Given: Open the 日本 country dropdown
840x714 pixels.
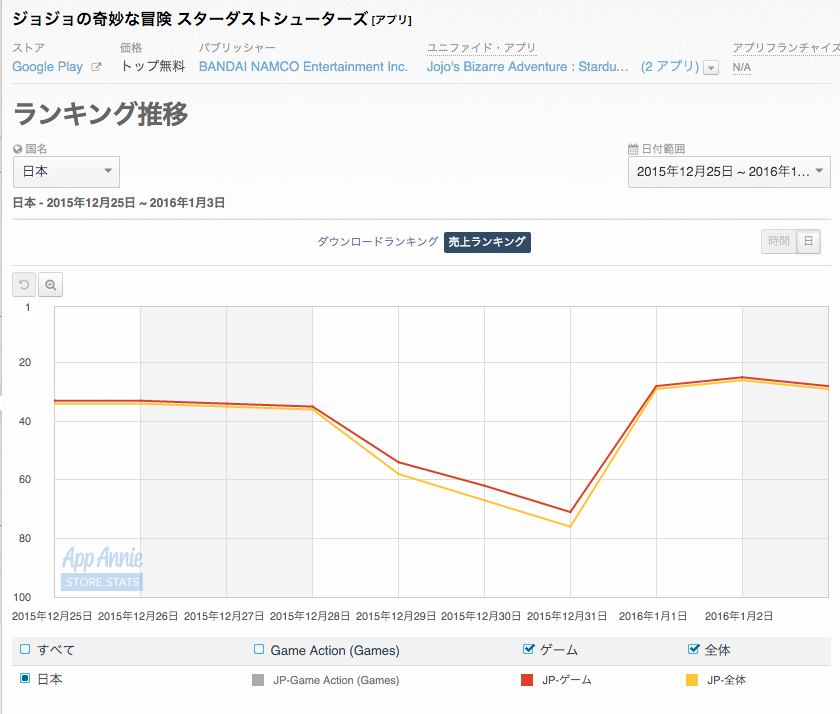Looking at the screenshot, I should tap(66, 171).
